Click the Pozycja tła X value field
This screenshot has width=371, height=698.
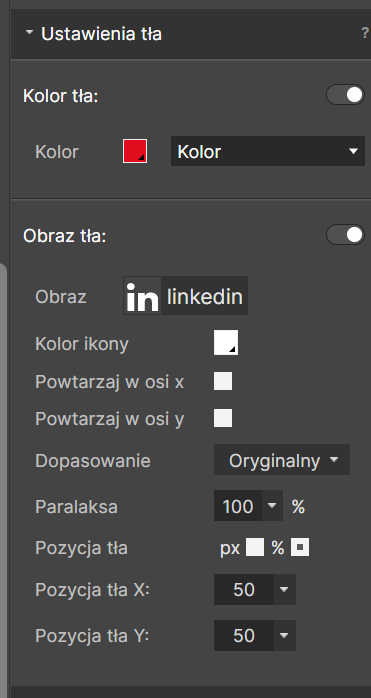pyautogui.click(x=244, y=589)
